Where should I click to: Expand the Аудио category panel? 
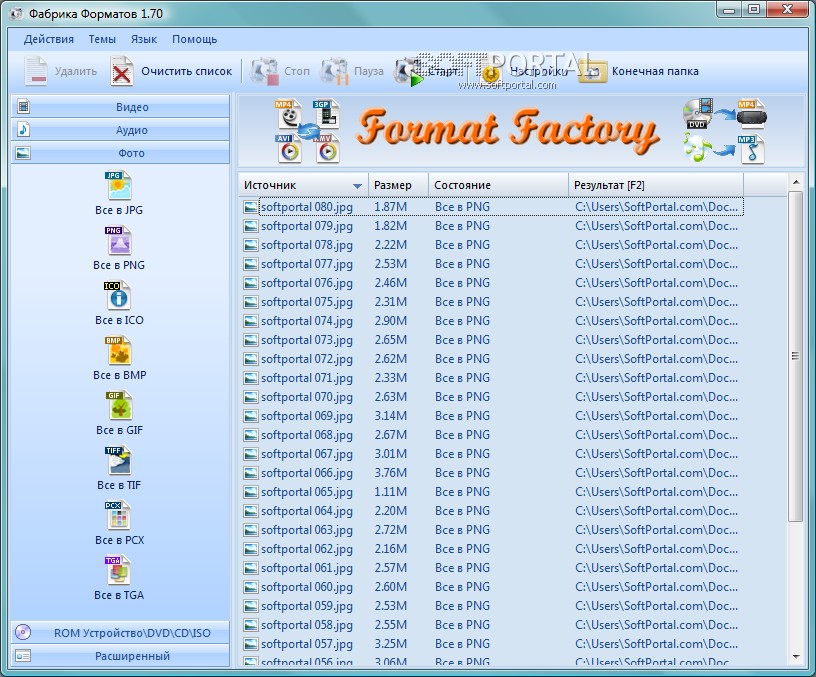(120, 130)
